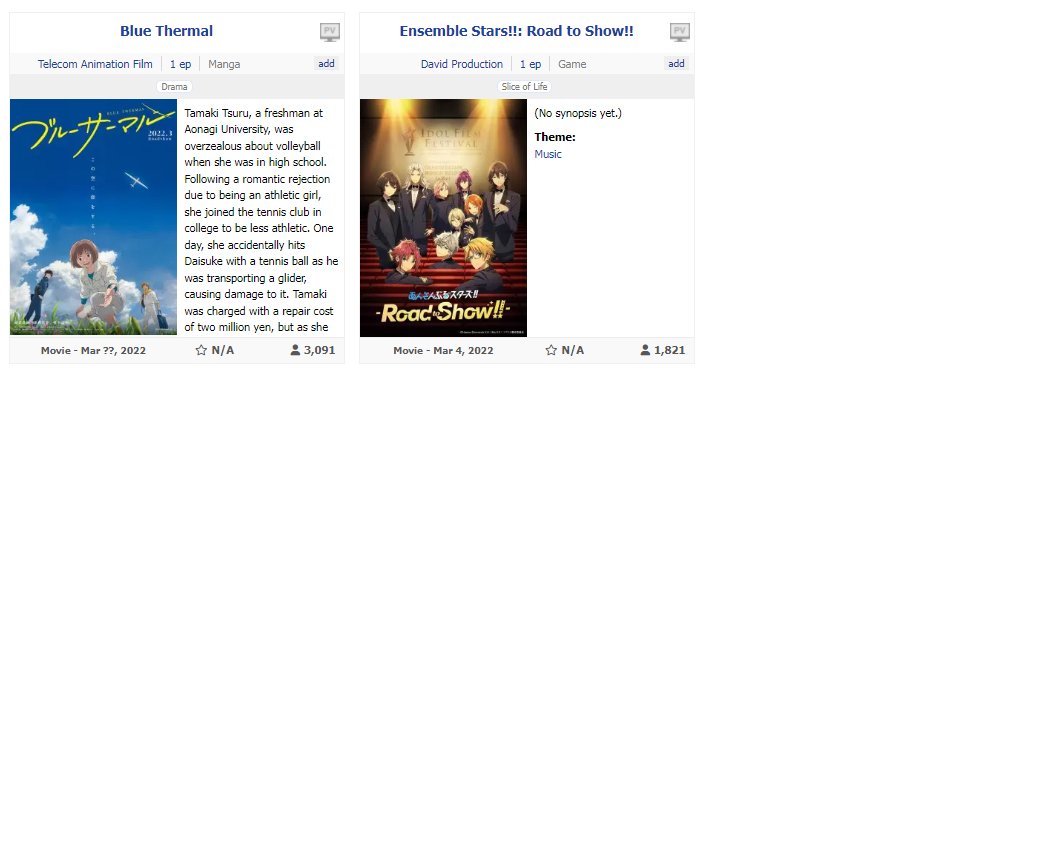Click the star score icon under Blue Thermal
Screen dimensions: 1056x852
coord(201,351)
